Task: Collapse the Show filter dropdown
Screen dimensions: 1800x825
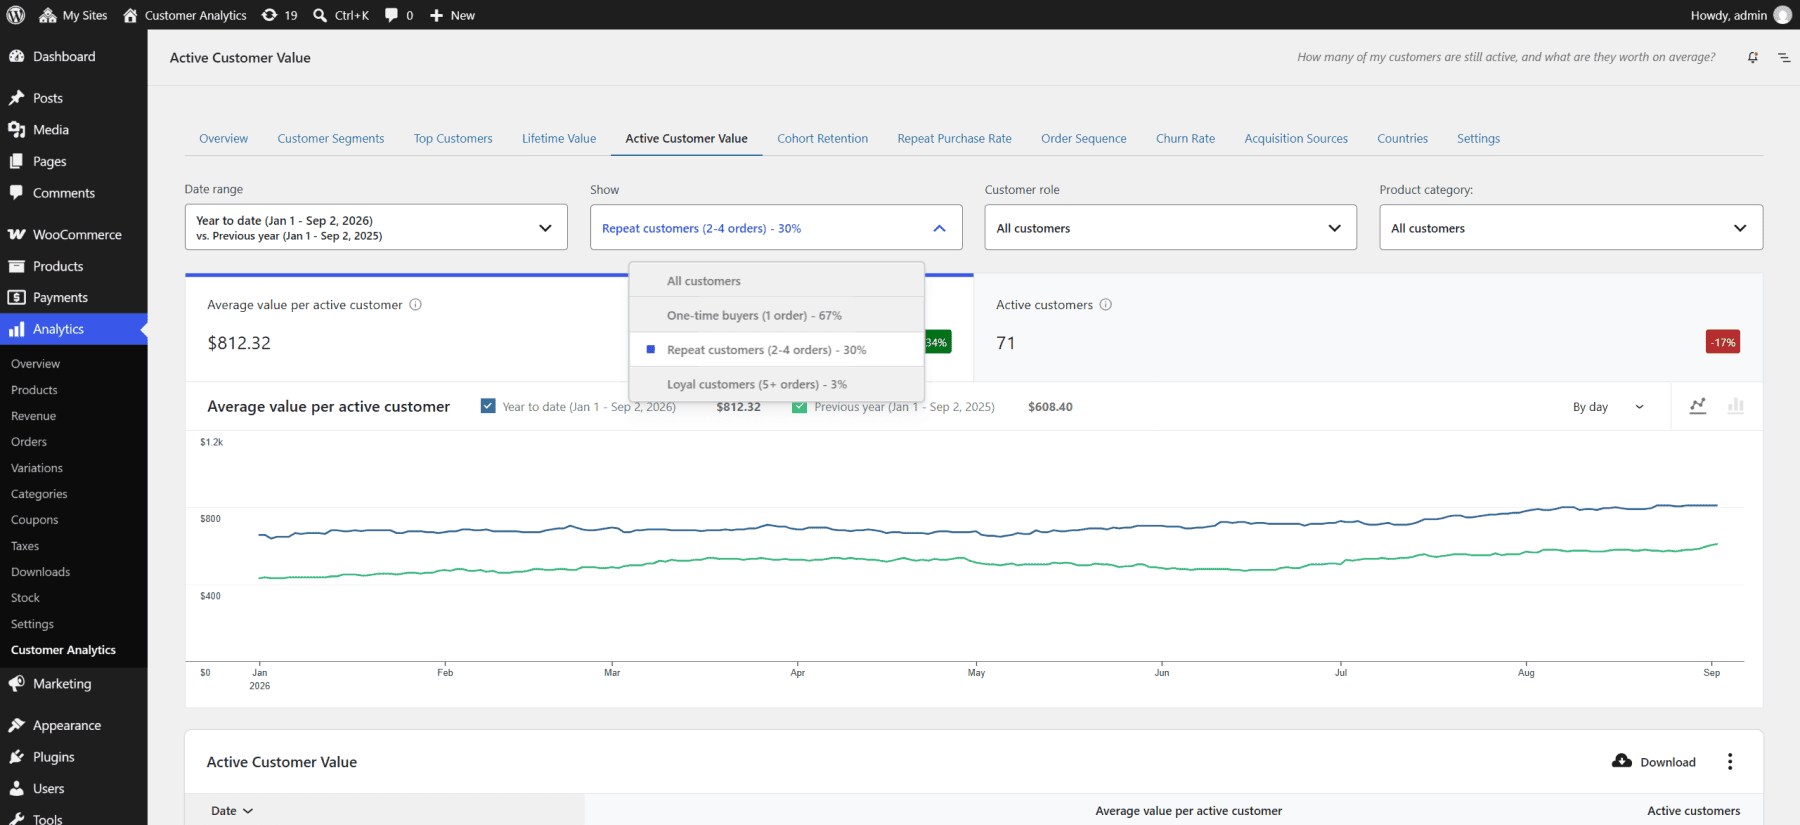Action: 776,228
